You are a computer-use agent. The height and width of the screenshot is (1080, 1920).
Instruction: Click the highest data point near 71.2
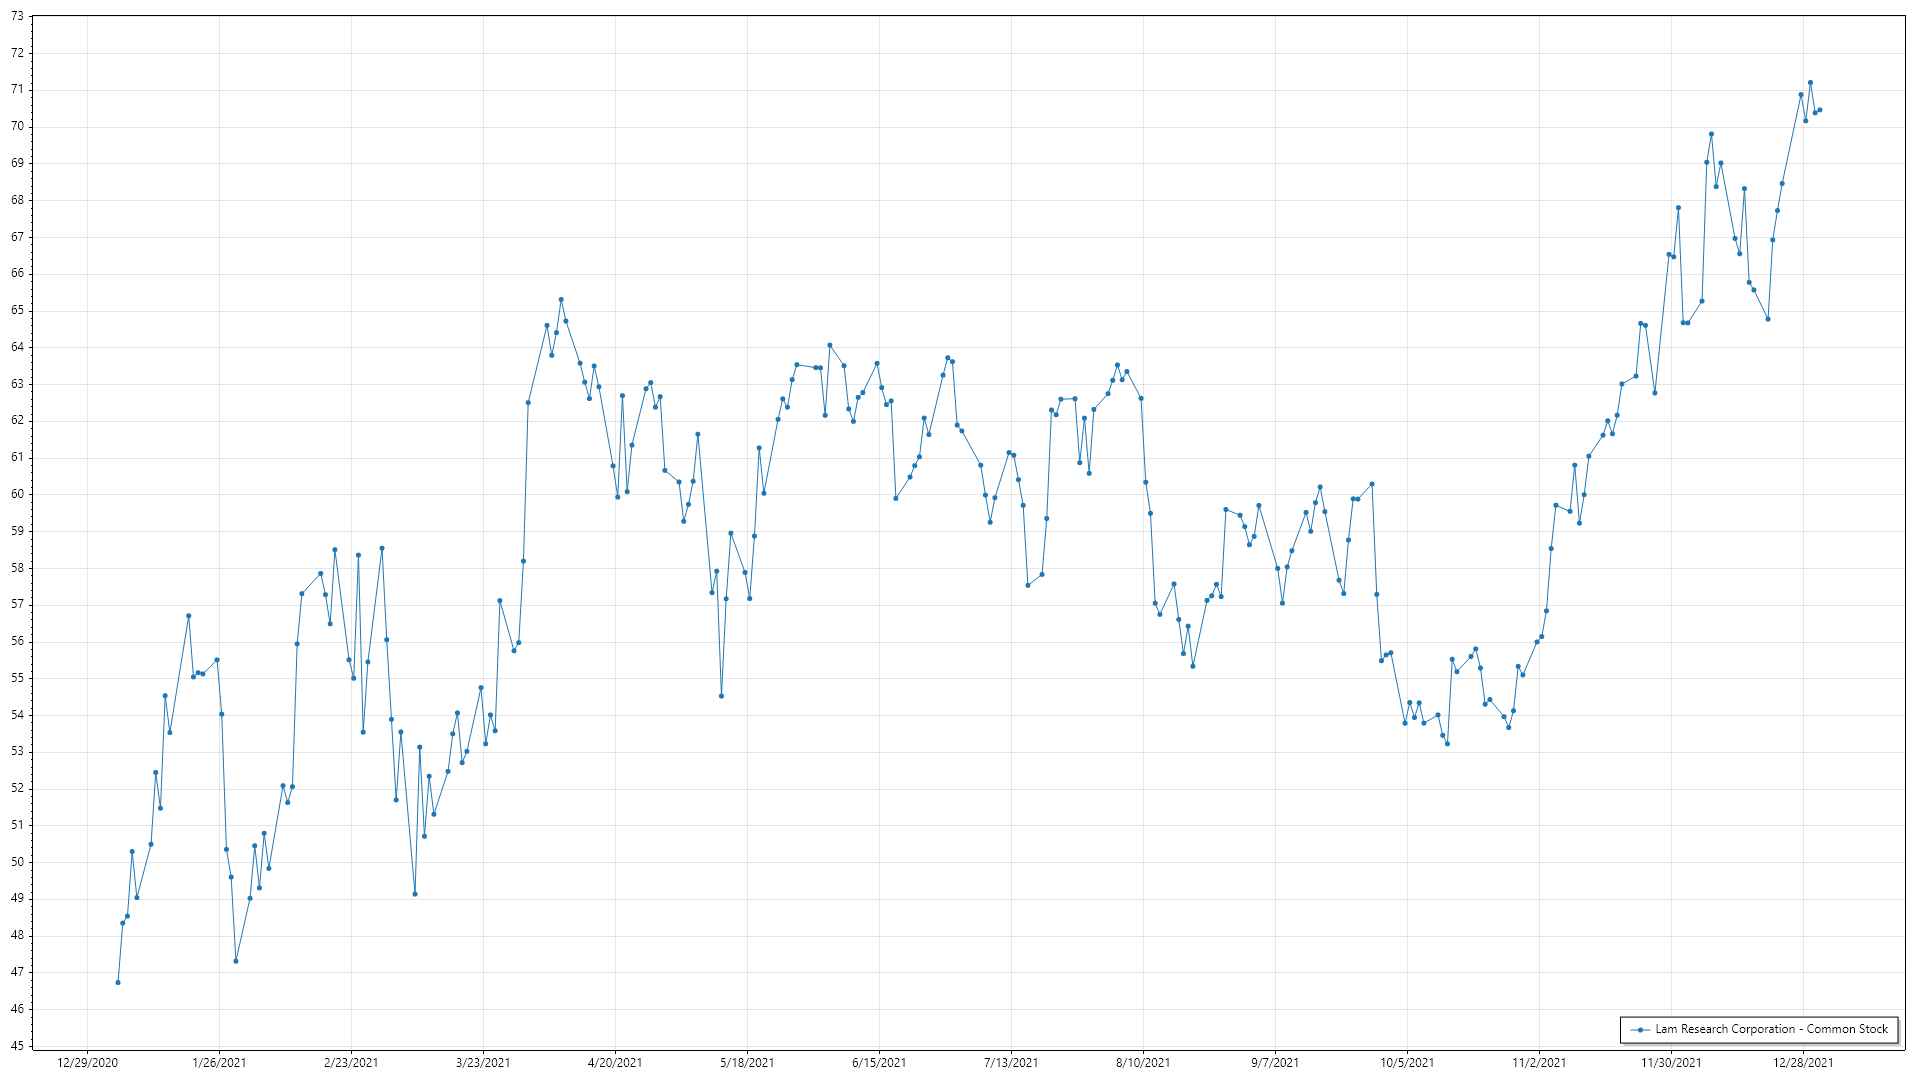point(1810,83)
